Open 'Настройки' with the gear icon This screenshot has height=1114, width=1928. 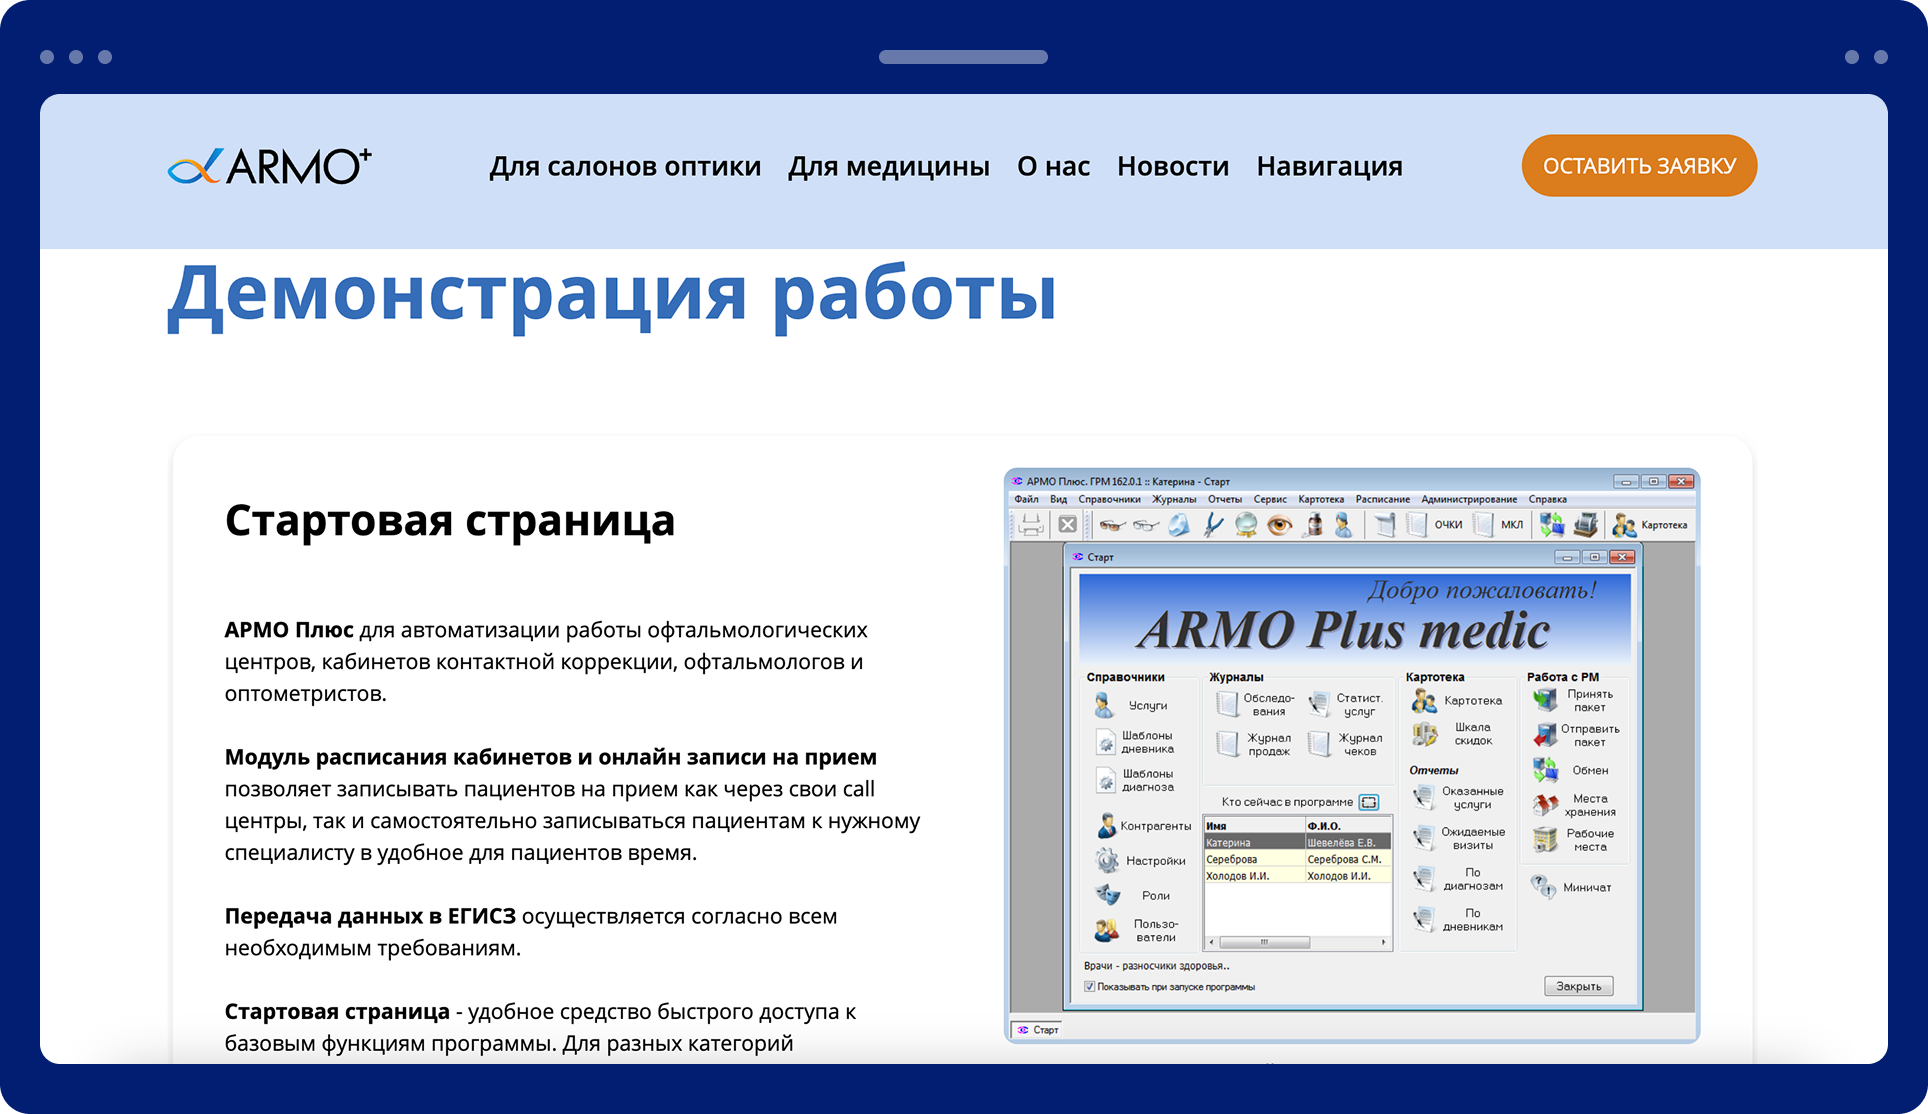(1141, 860)
